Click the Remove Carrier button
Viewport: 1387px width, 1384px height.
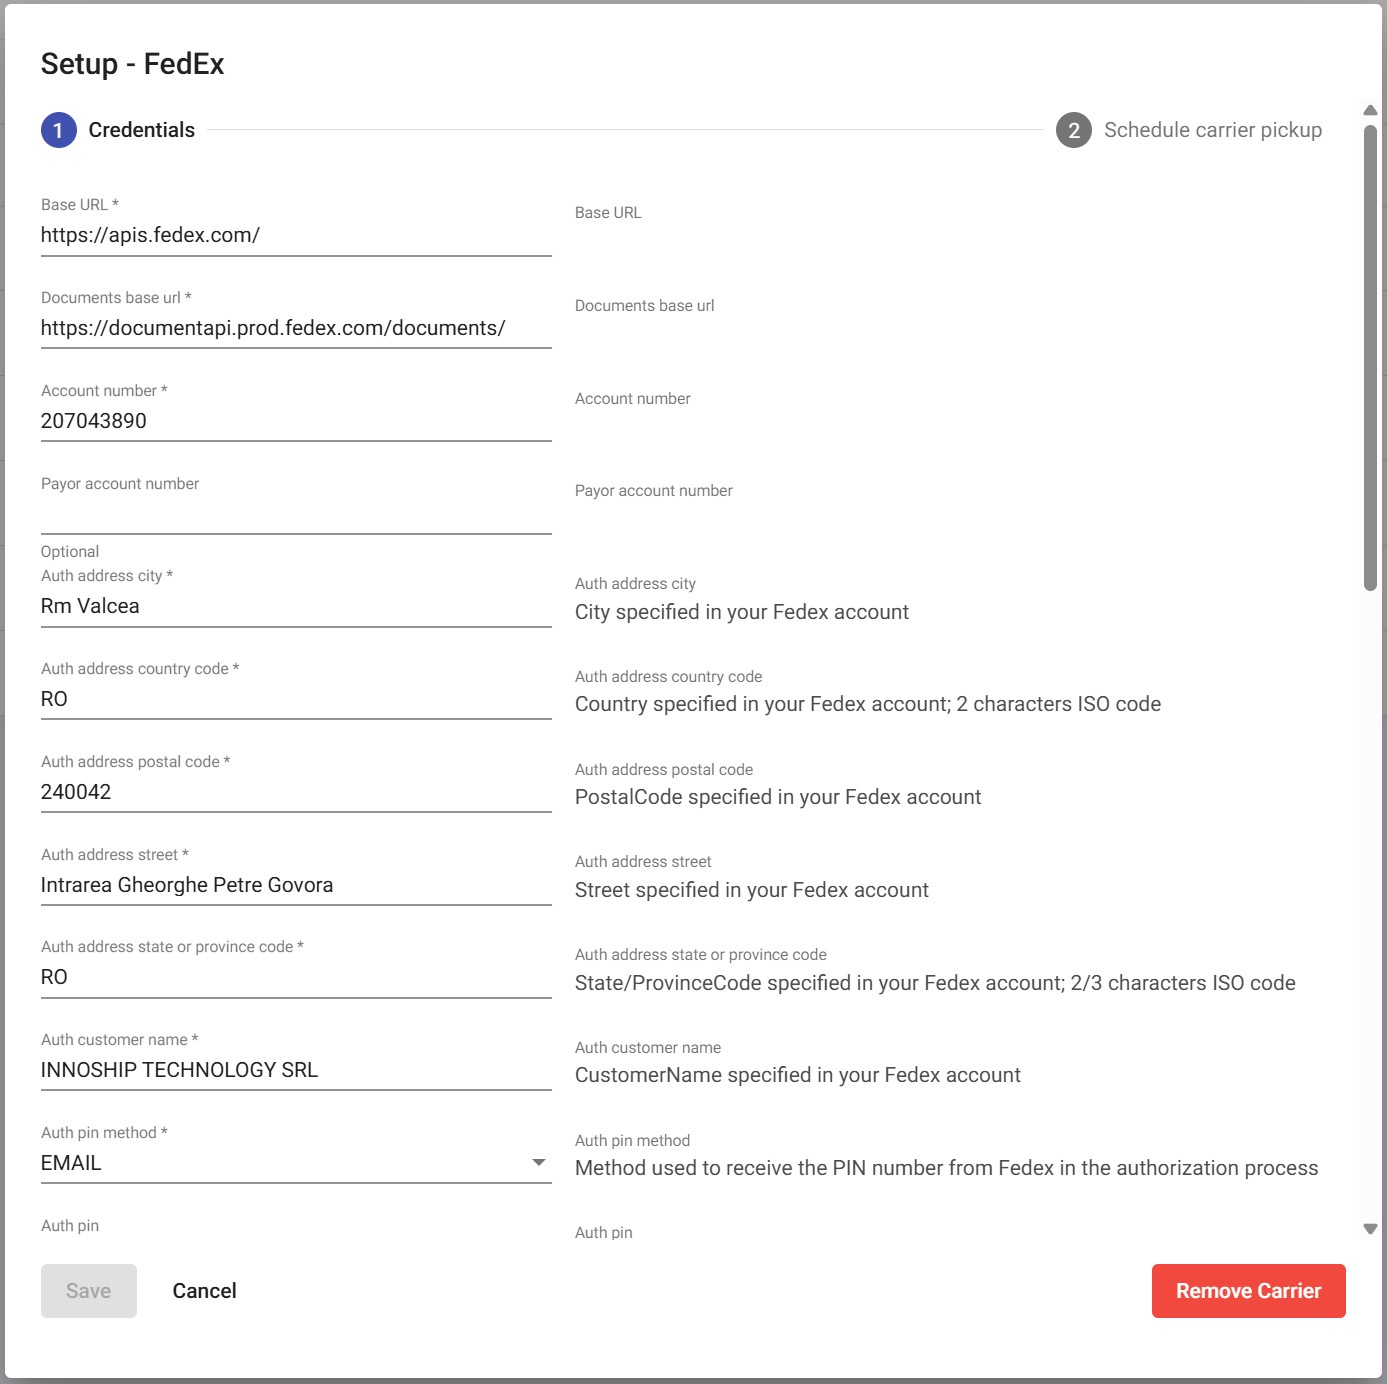click(x=1249, y=1291)
